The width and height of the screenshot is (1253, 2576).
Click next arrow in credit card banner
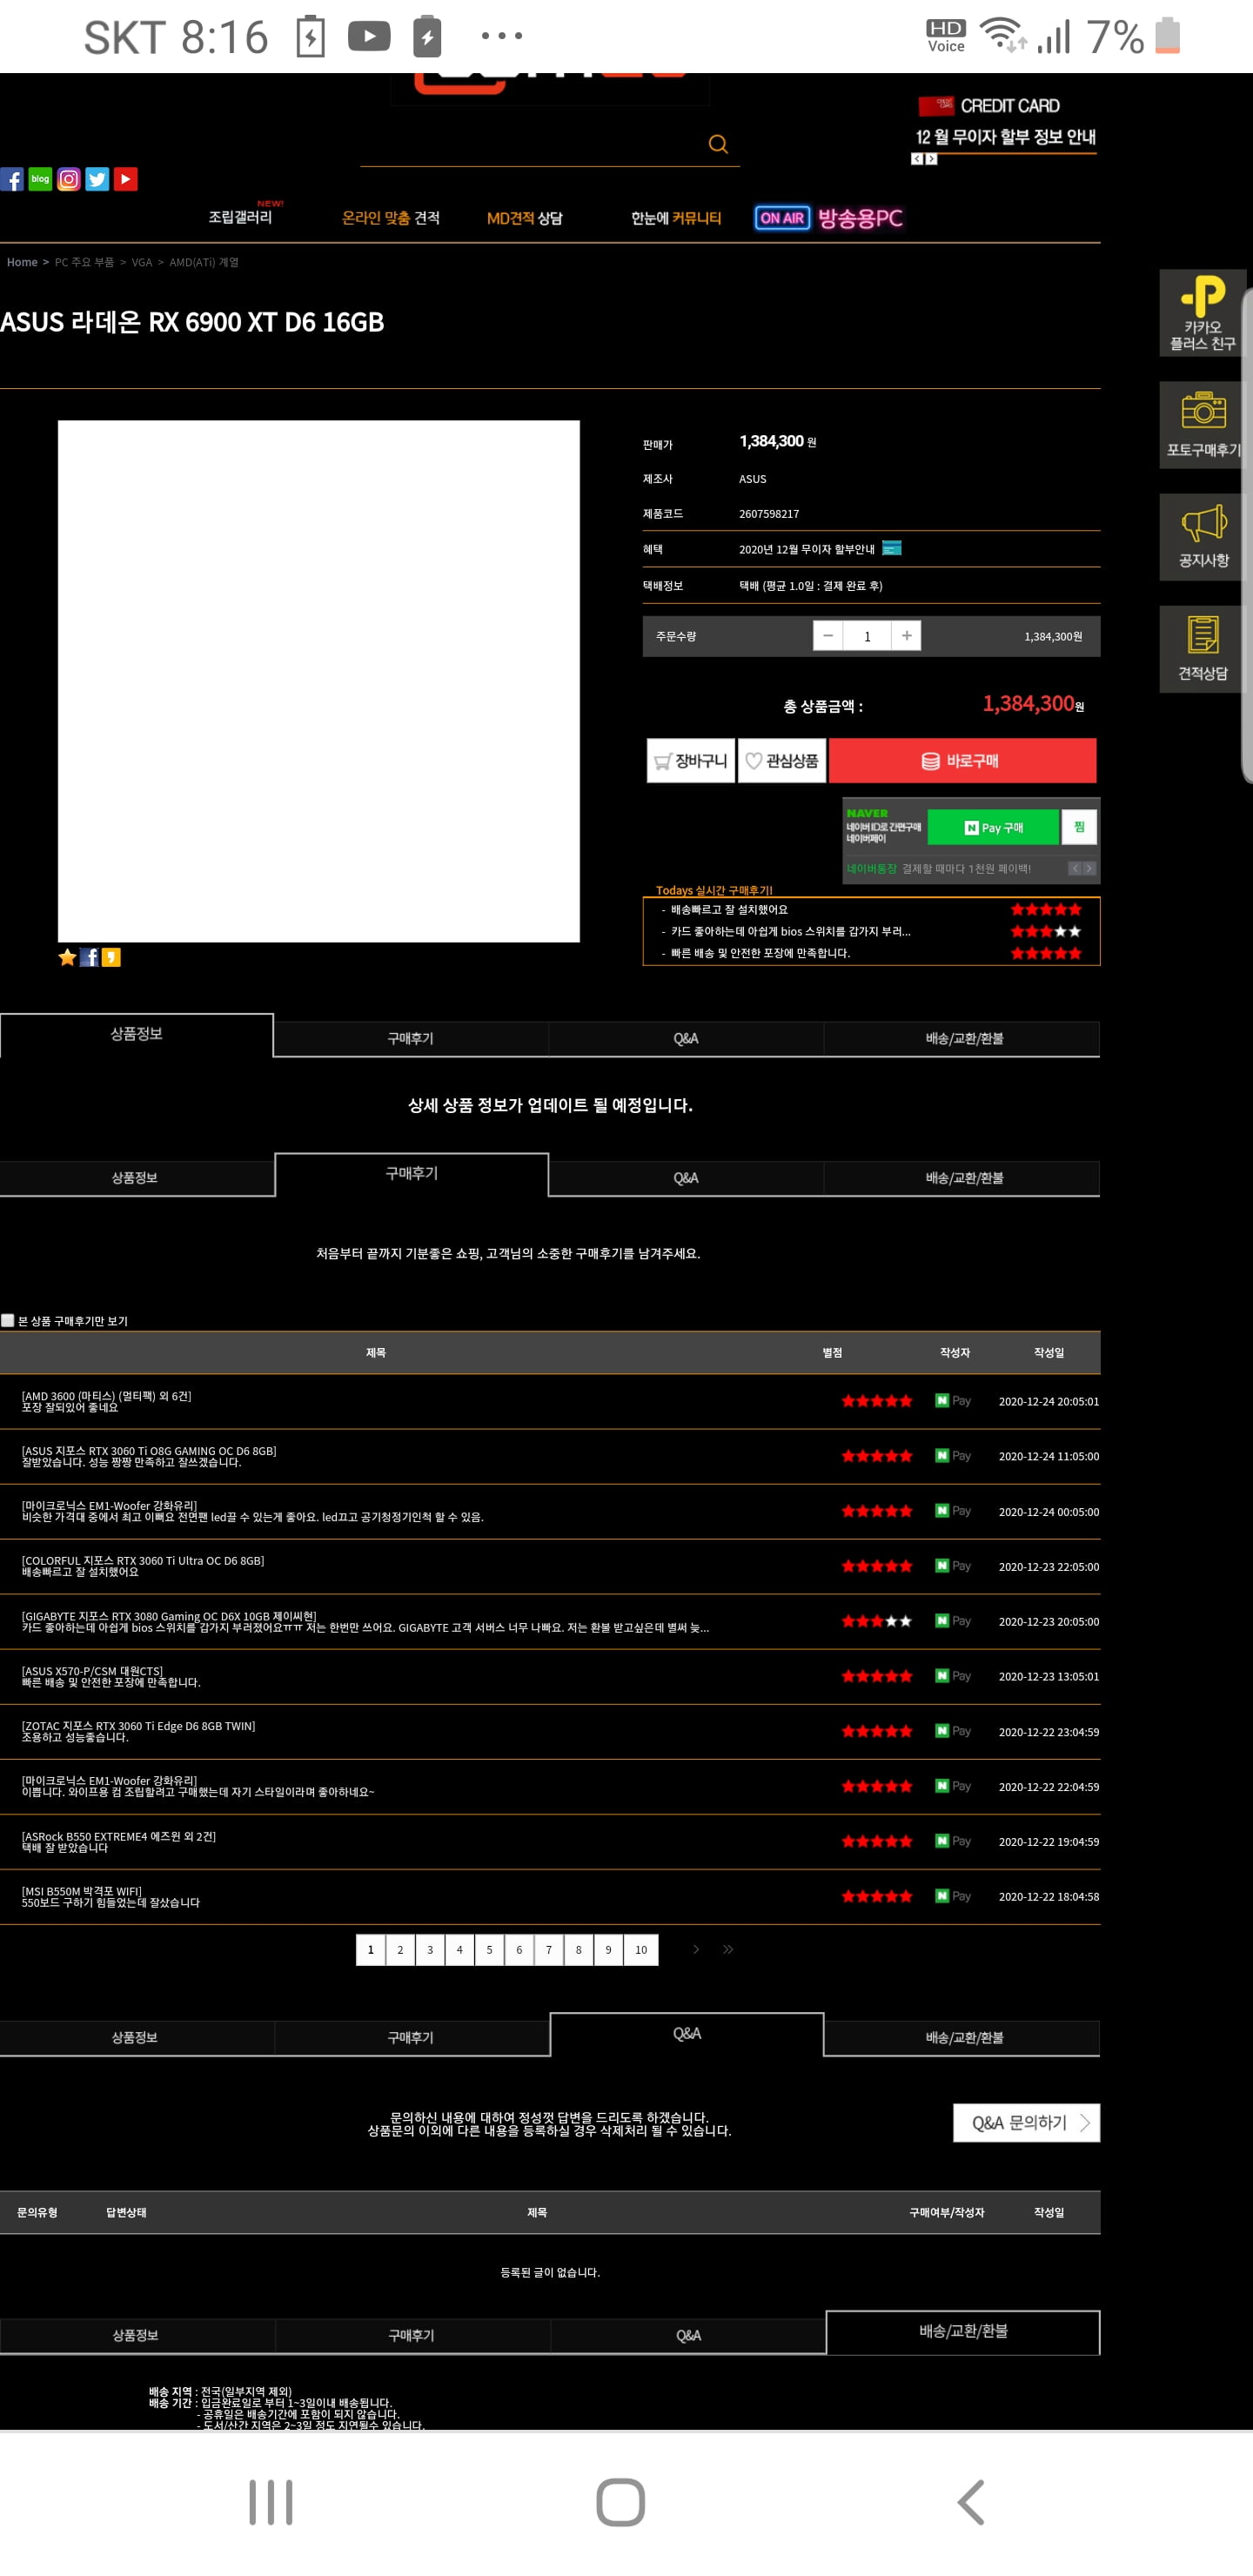point(931,159)
